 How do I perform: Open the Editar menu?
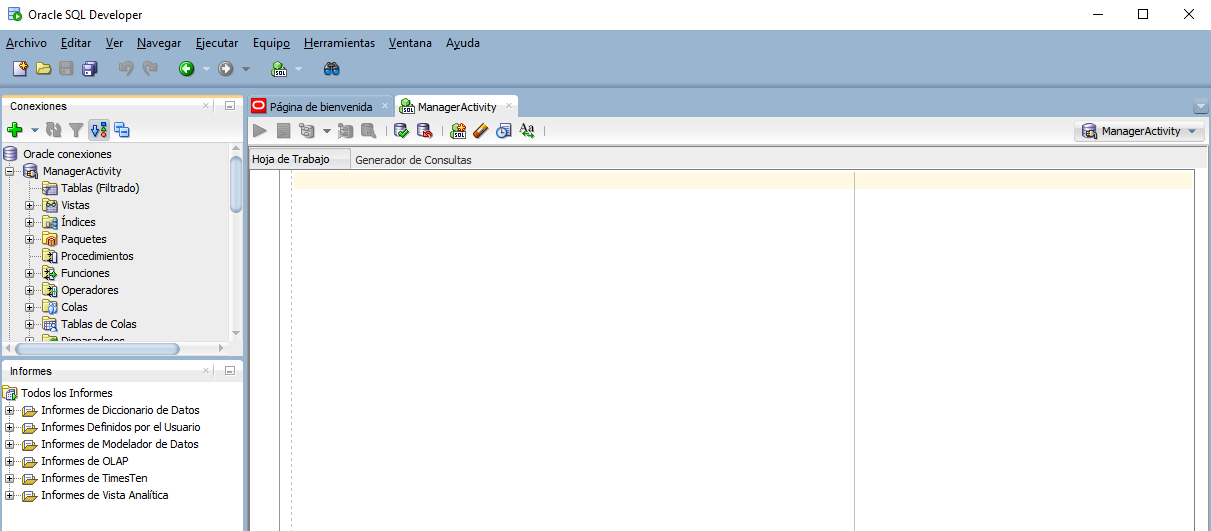[76, 43]
